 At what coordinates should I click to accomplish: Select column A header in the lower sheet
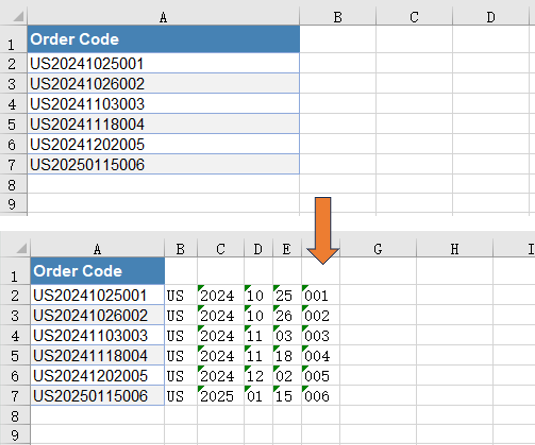tap(97, 249)
